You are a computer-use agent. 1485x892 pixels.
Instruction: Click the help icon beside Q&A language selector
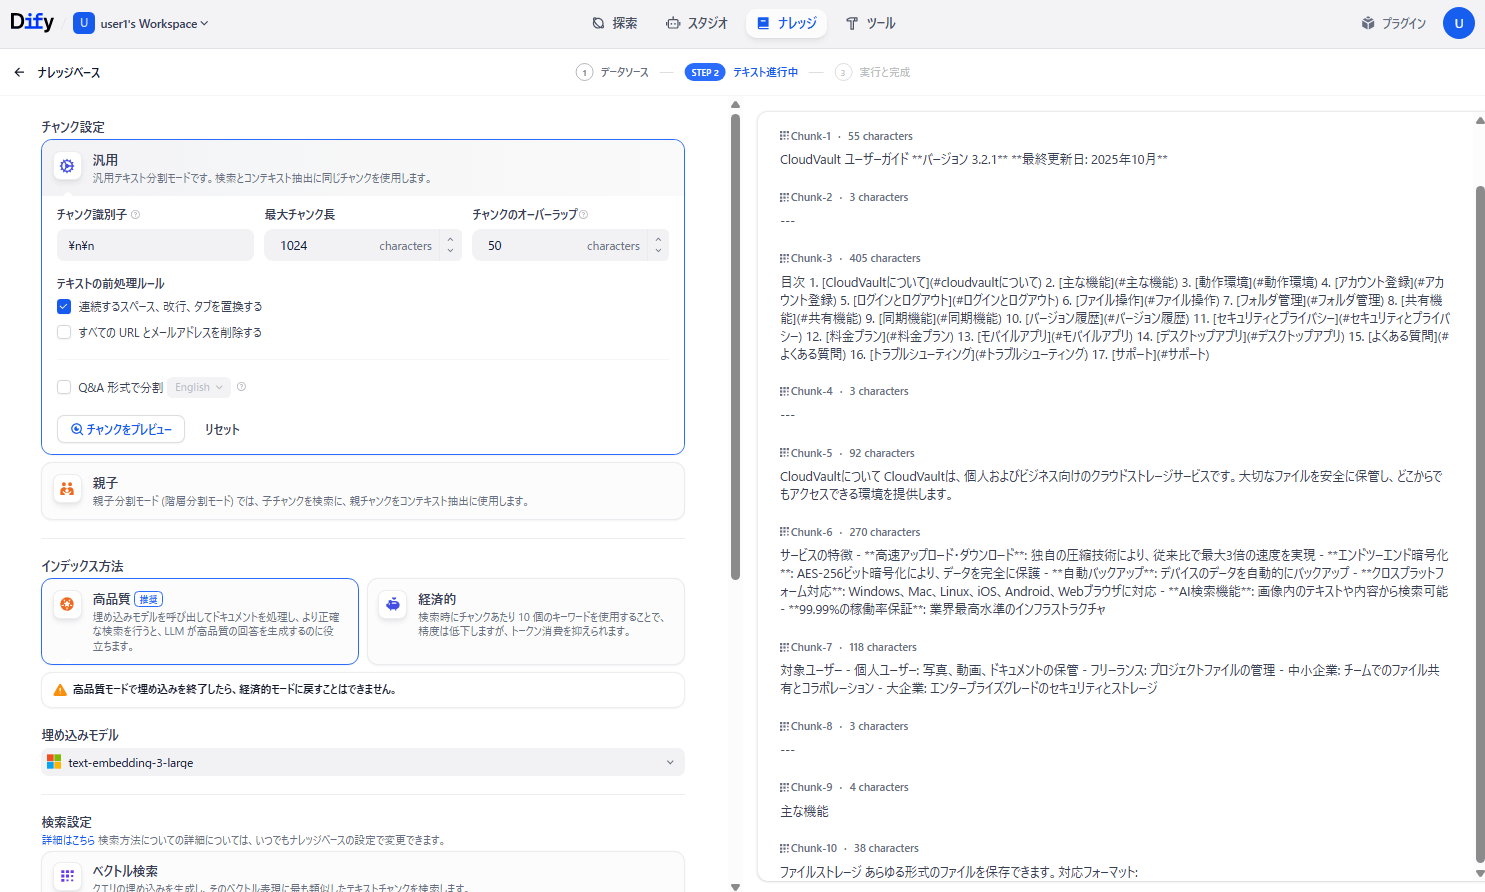(241, 387)
